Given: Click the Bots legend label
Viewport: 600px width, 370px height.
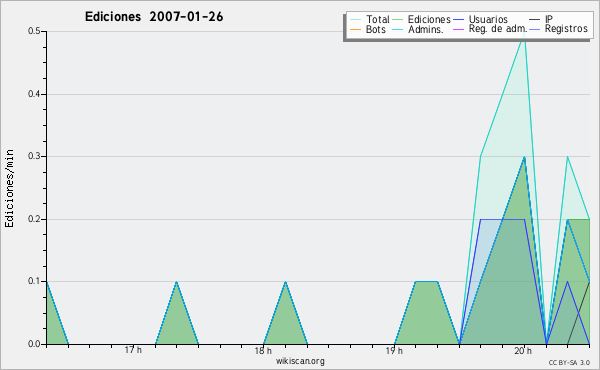Looking at the screenshot, I should [x=376, y=29].
